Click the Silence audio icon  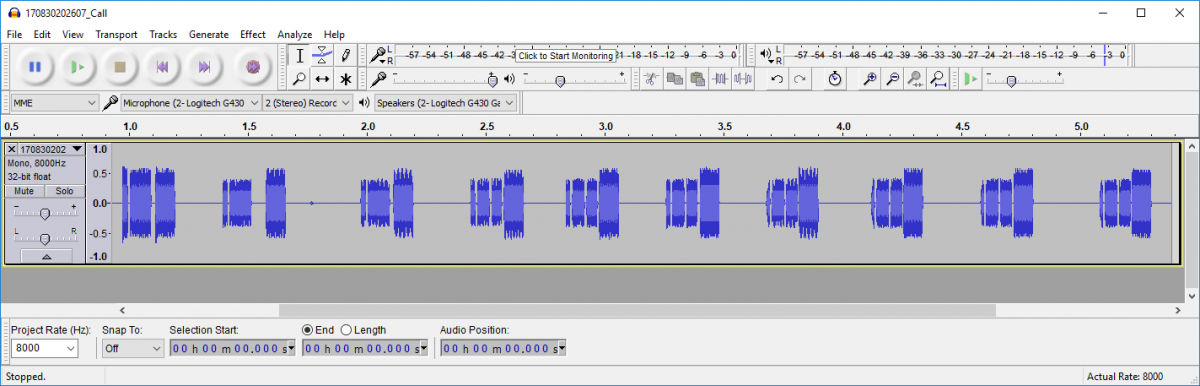742,79
